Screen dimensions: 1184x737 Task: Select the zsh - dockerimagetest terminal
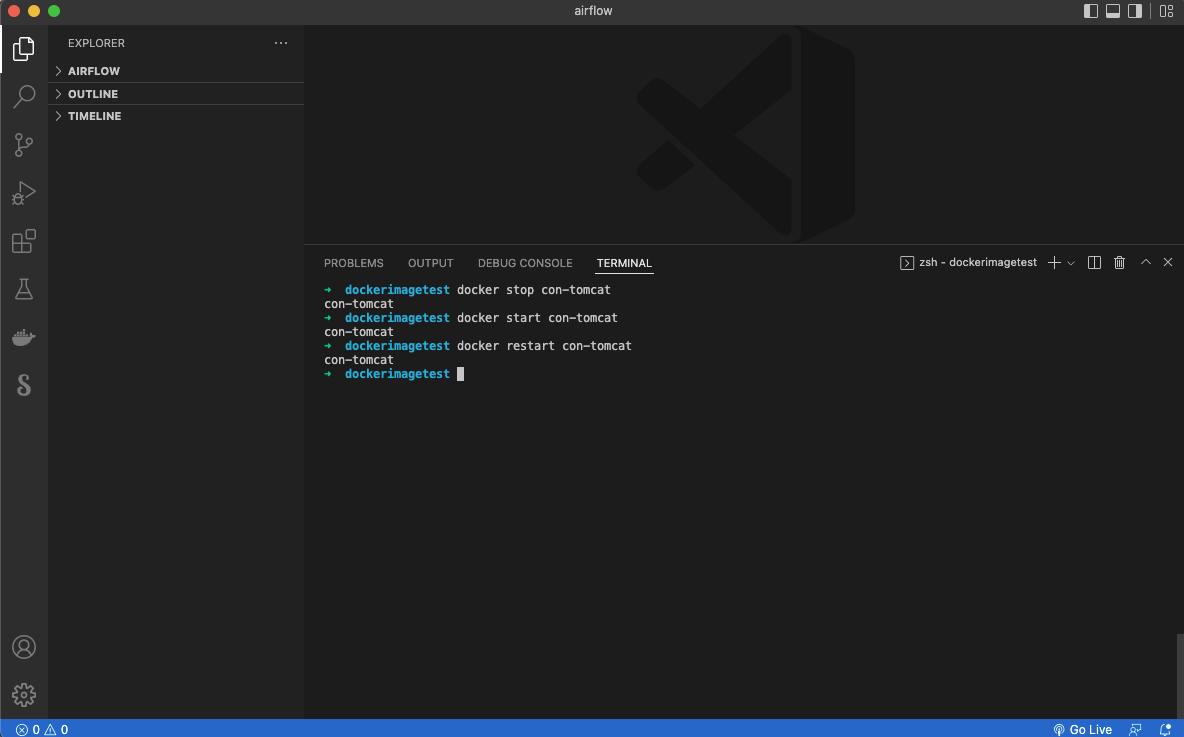click(968, 263)
